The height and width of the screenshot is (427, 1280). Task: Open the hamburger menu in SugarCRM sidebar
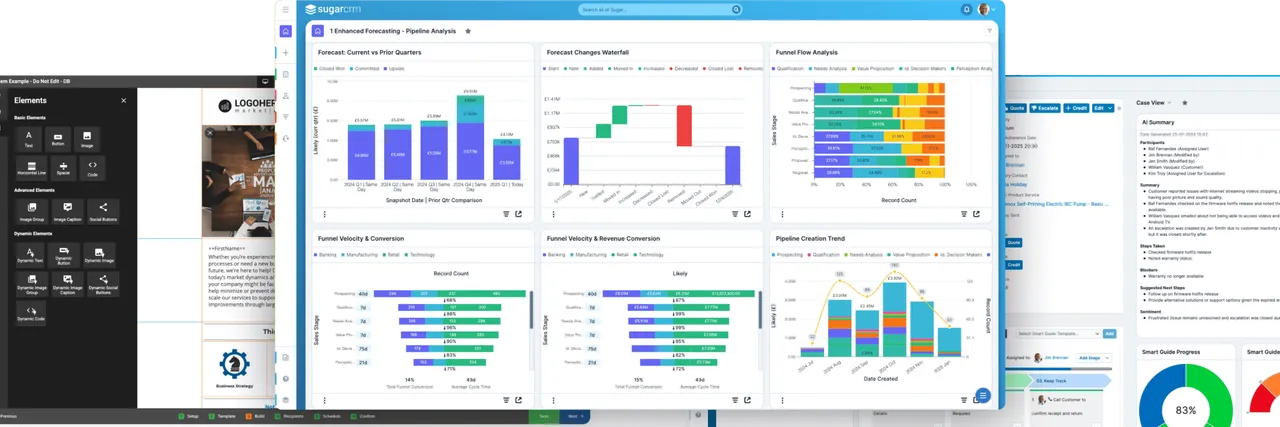(x=285, y=10)
